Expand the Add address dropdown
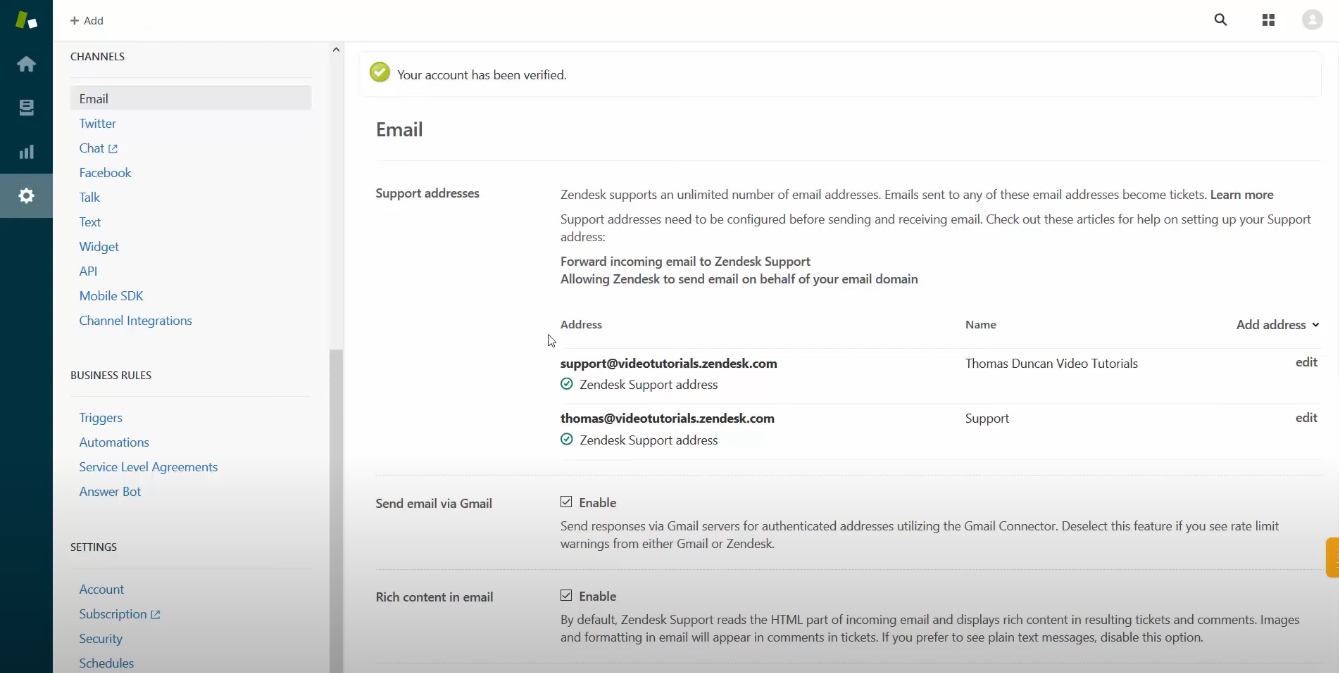The height and width of the screenshot is (673, 1339). click(x=1278, y=325)
